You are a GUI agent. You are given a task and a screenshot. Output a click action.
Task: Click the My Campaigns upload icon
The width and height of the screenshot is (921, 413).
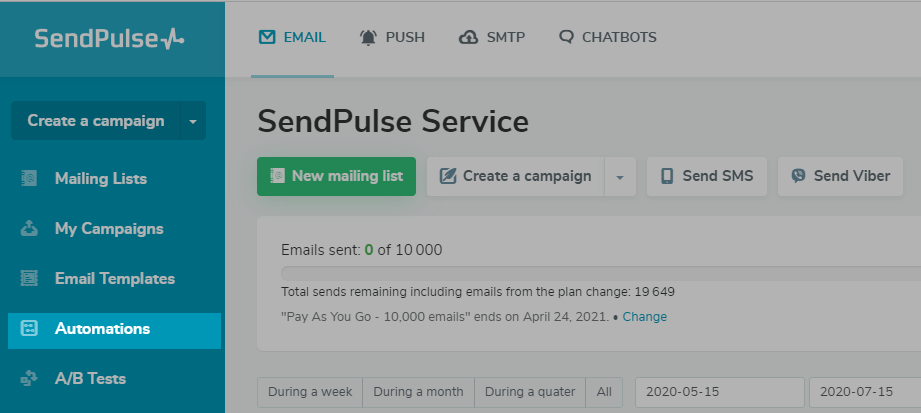point(29,229)
